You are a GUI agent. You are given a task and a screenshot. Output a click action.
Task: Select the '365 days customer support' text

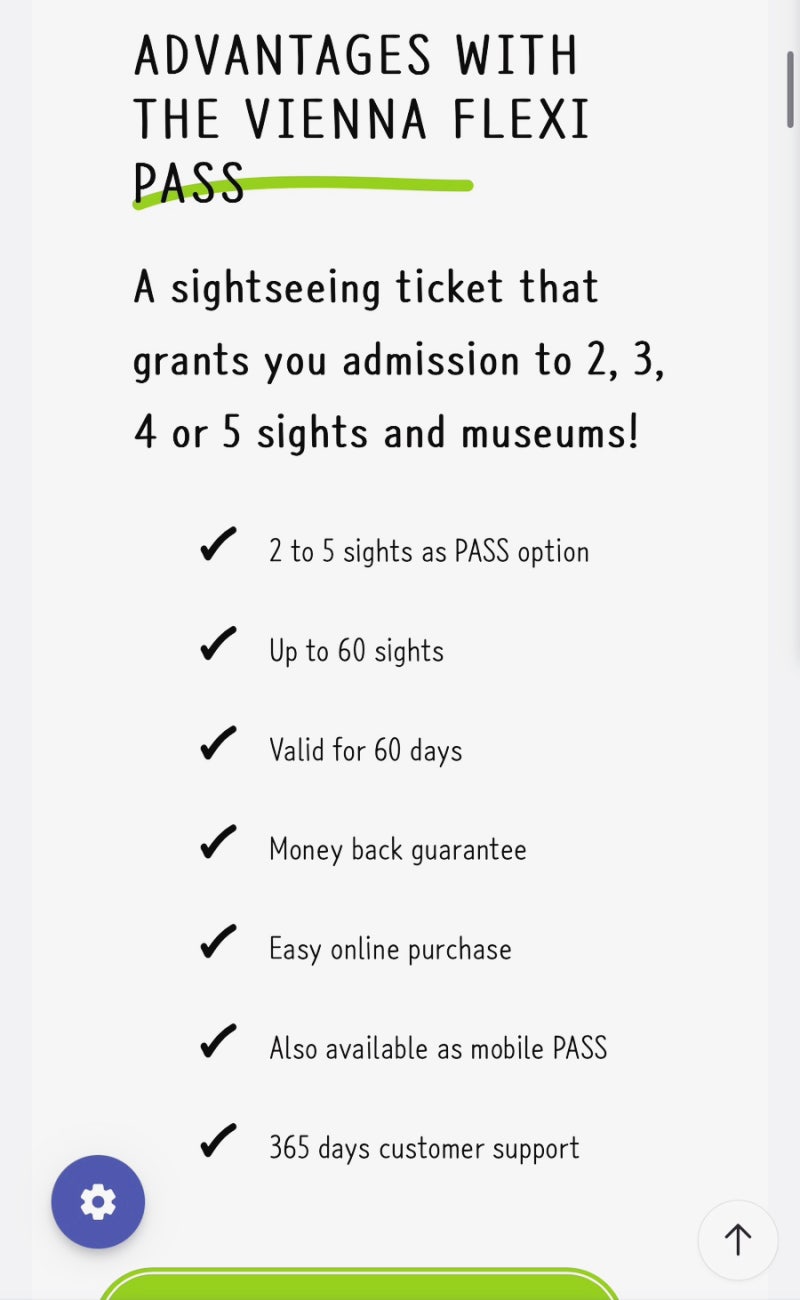pyautogui.click(x=424, y=1148)
